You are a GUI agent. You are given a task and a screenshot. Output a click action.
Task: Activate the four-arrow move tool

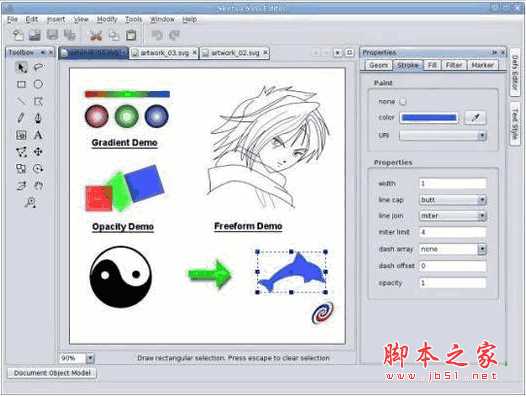point(38,152)
